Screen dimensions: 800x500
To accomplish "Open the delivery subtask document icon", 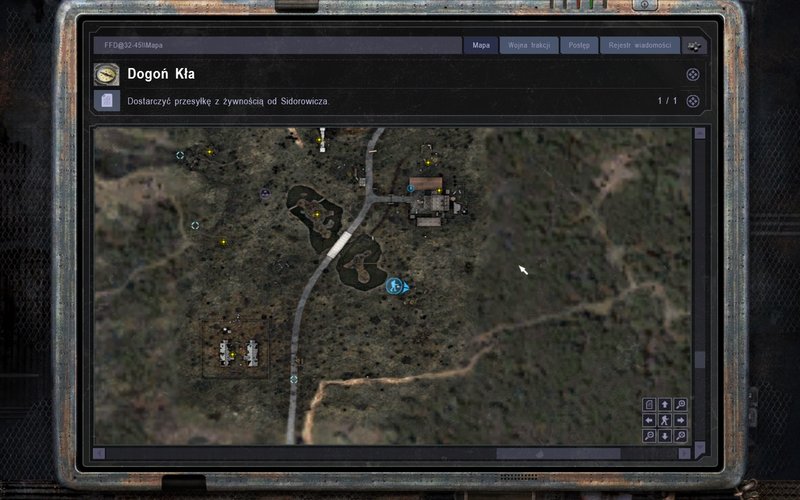I will tap(107, 101).
